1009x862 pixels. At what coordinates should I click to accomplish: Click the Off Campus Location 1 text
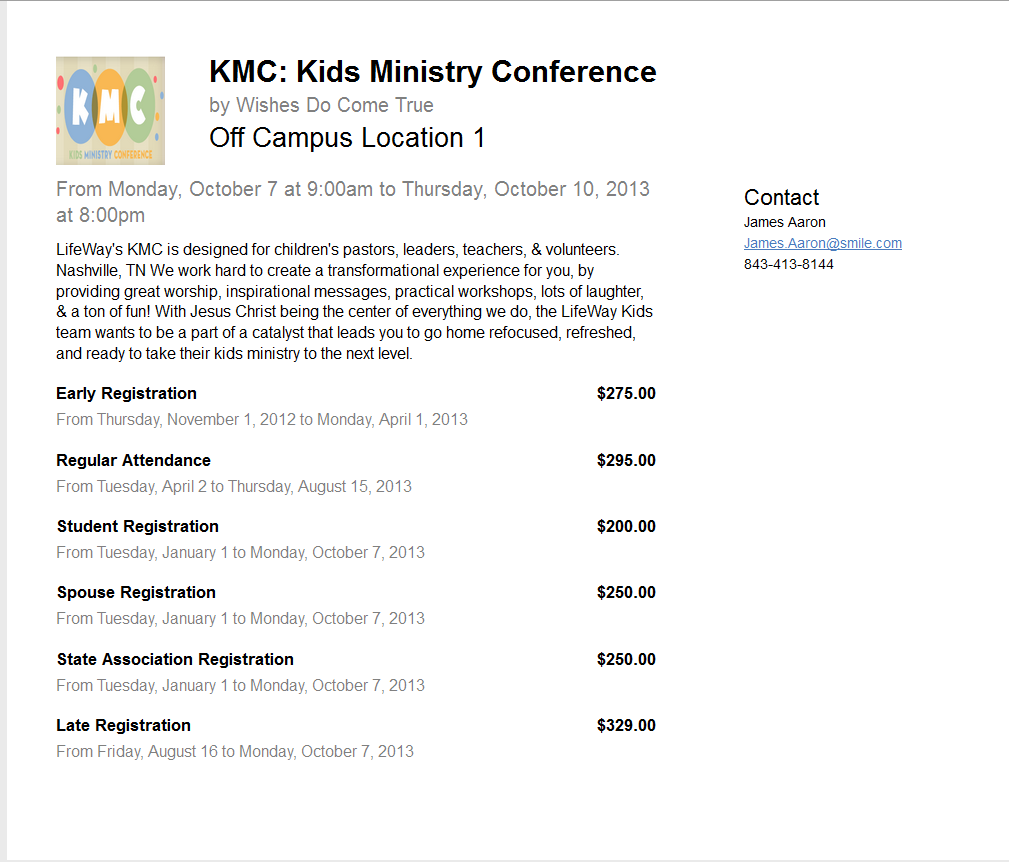[x=347, y=138]
